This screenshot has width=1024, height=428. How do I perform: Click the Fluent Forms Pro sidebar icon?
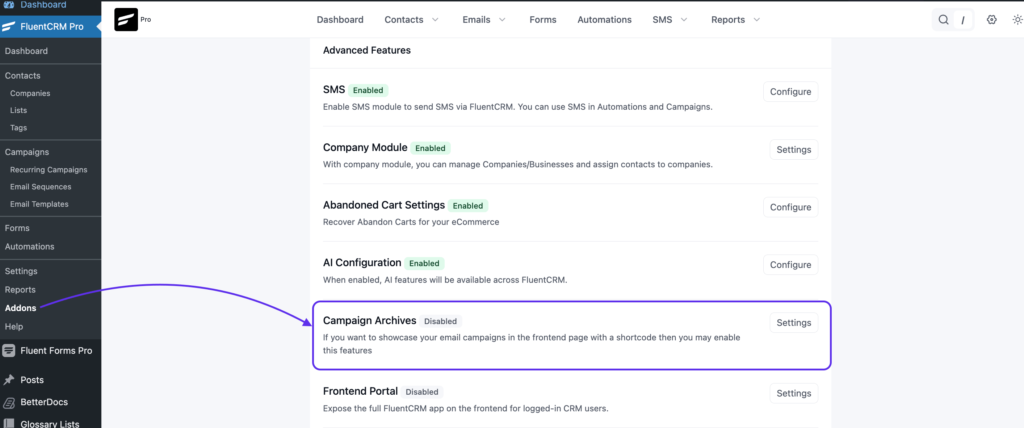(9, 351)
